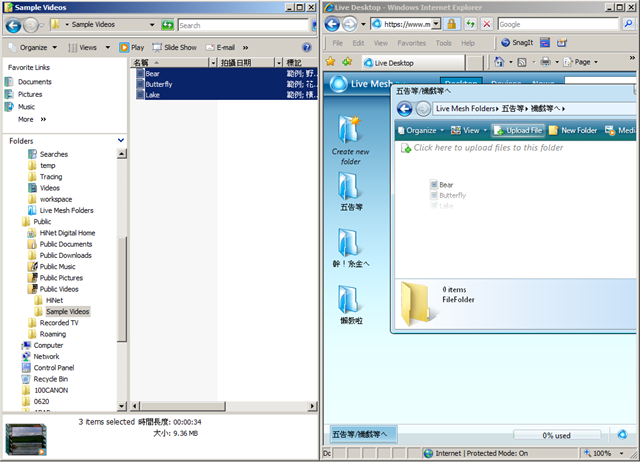The height and width of the screenshot is (462, 640).
Task: Click E-mail in Explorer toolbar
Action: [x=220, y=48]
